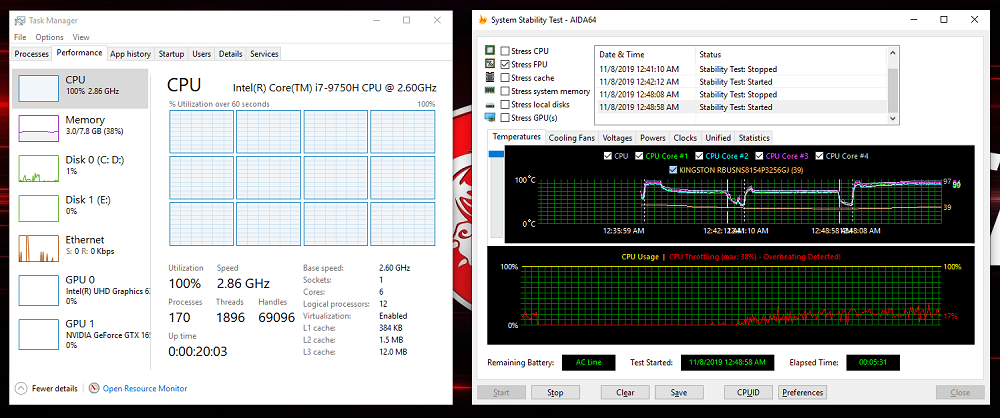
Task: Enable the Stress CPU checkbox
Action: 505,51
